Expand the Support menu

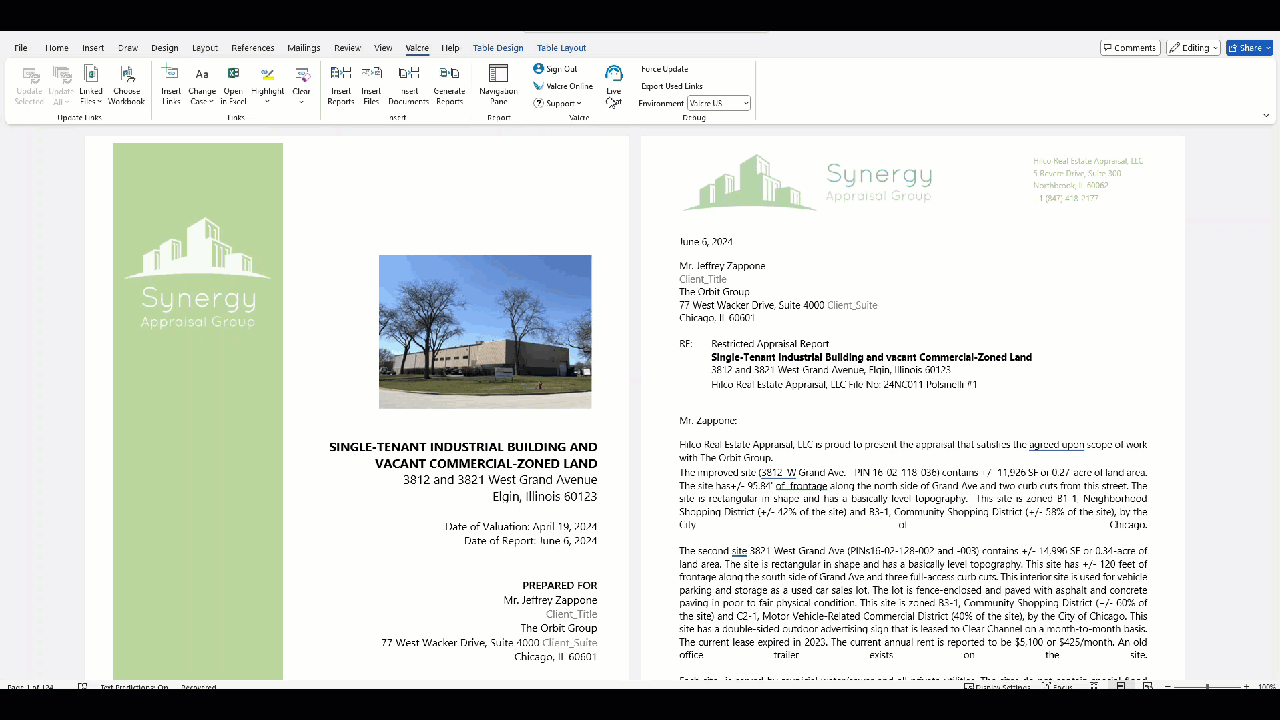click(557, 103)
